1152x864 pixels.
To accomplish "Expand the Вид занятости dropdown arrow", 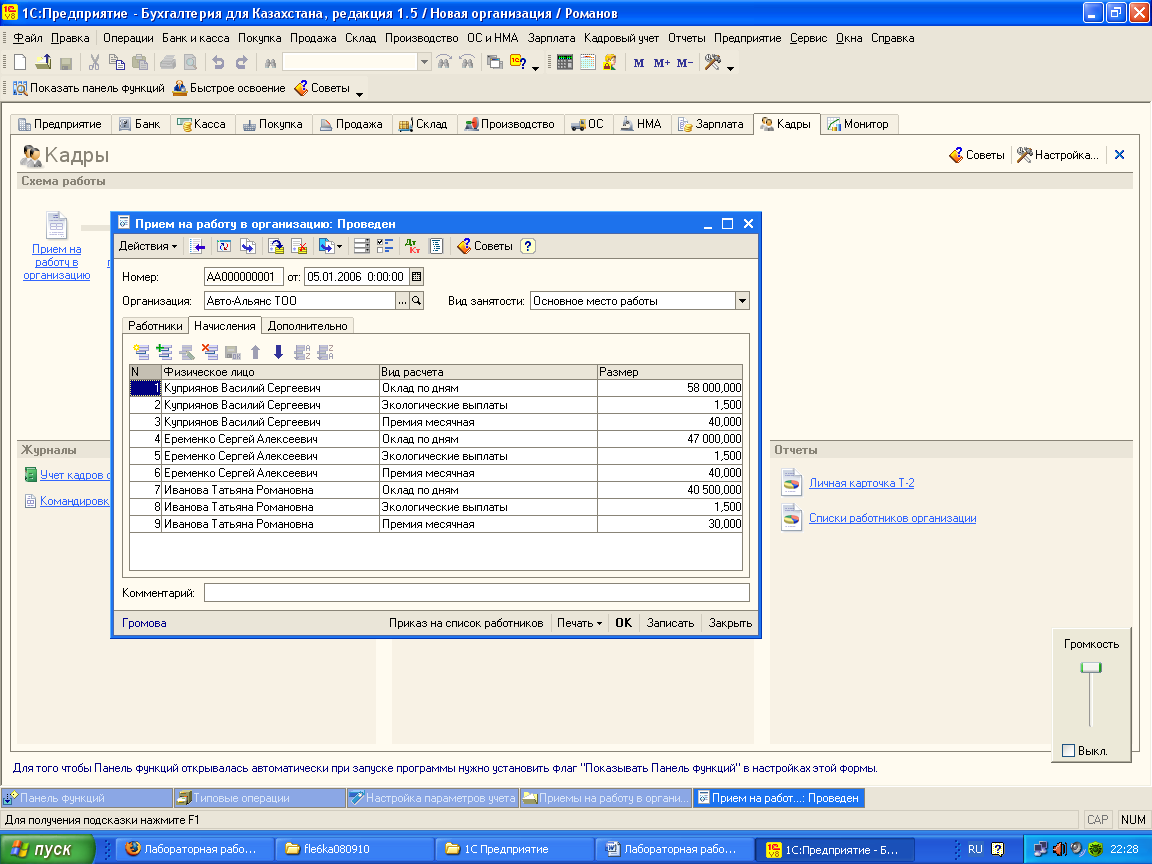I will point(742,300).
